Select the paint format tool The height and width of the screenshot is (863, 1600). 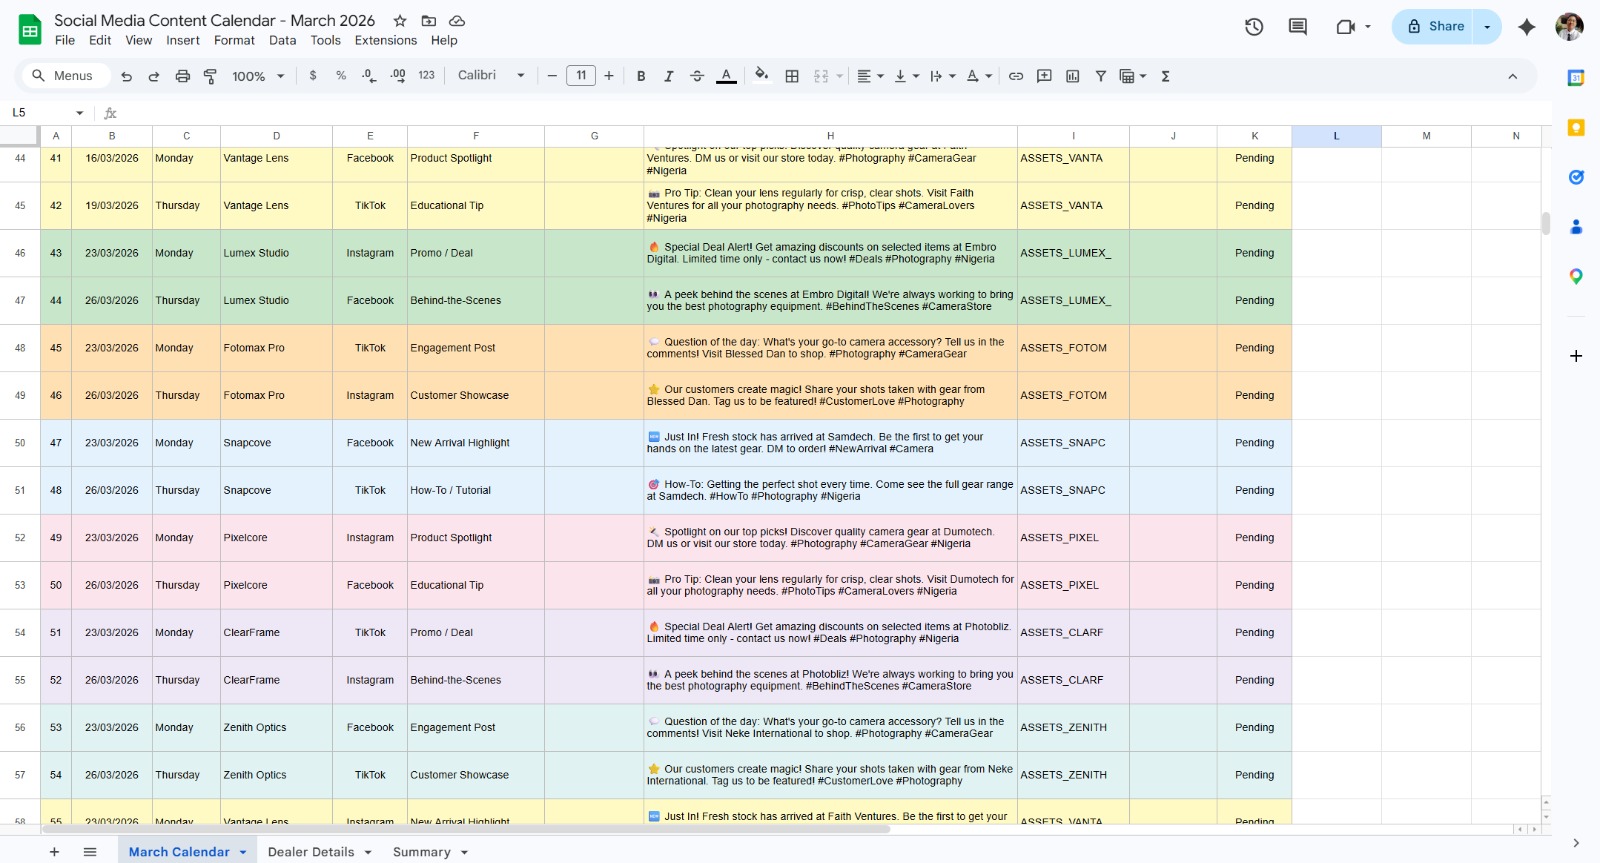click(x=210, y=76)
